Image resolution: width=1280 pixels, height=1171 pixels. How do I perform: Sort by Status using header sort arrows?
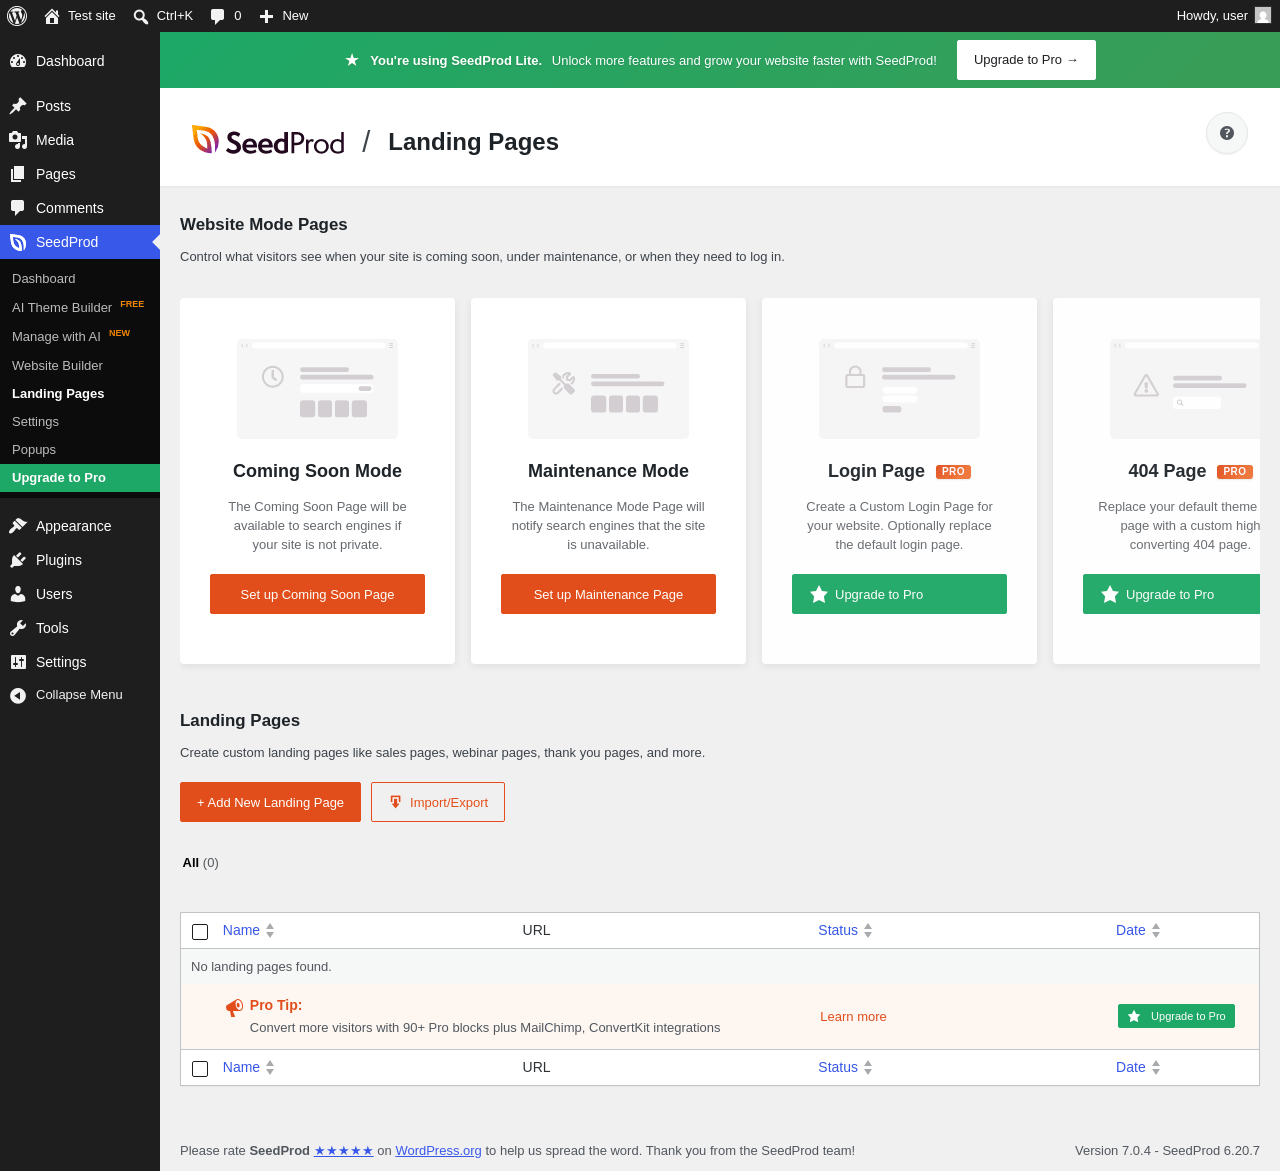click(868, 930)
